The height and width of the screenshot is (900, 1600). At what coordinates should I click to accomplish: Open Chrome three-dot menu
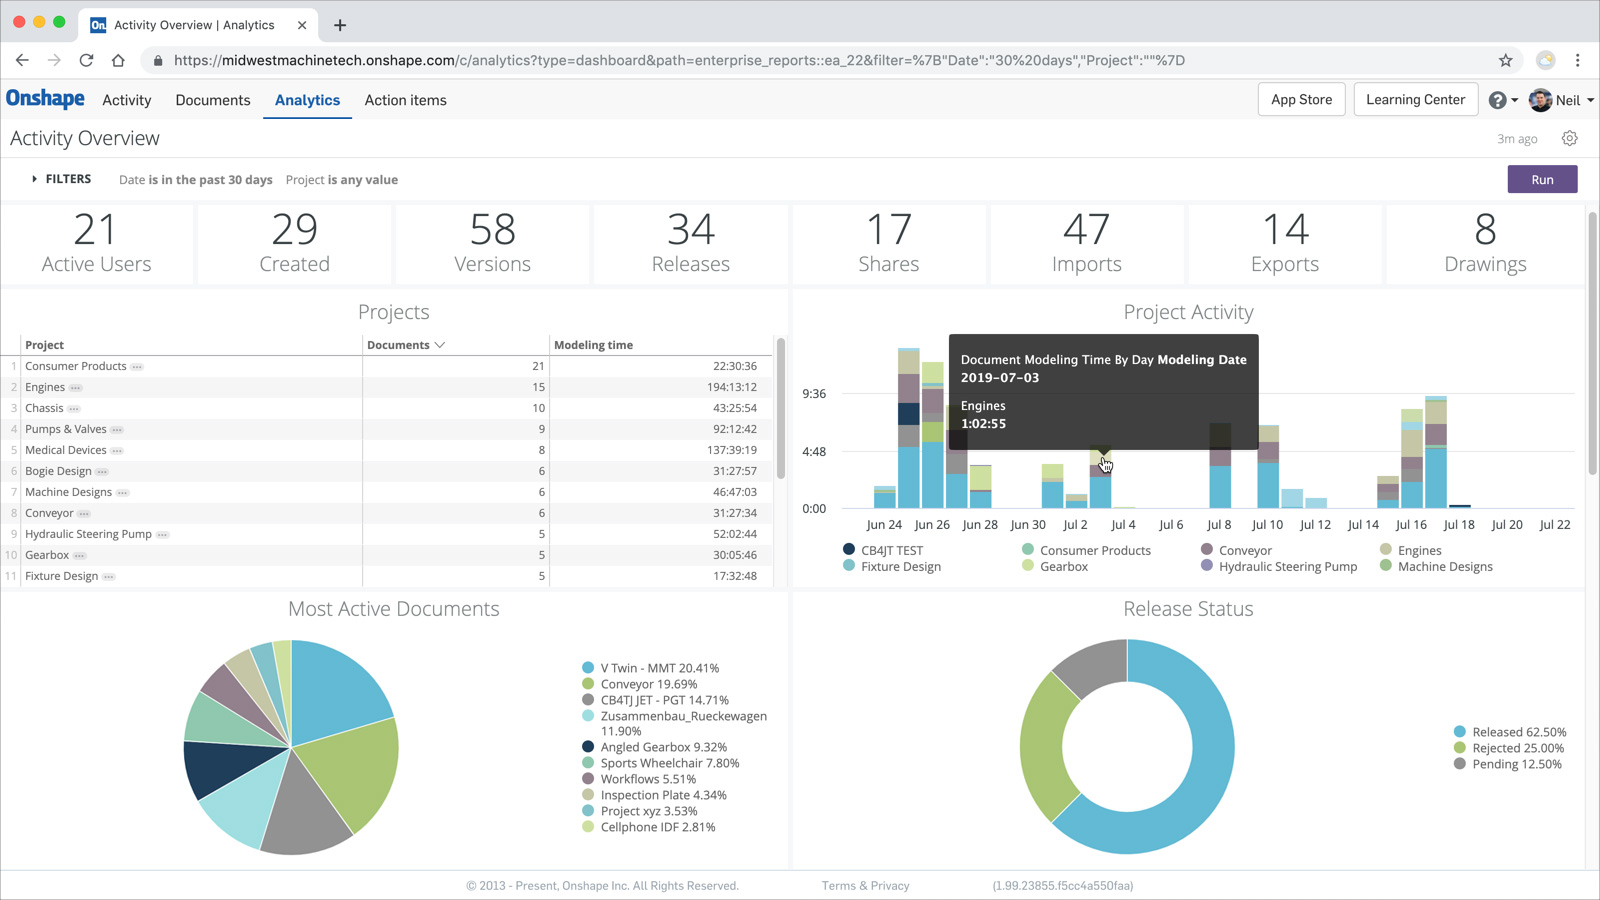pyautogui.click(x=1577, y=60)
